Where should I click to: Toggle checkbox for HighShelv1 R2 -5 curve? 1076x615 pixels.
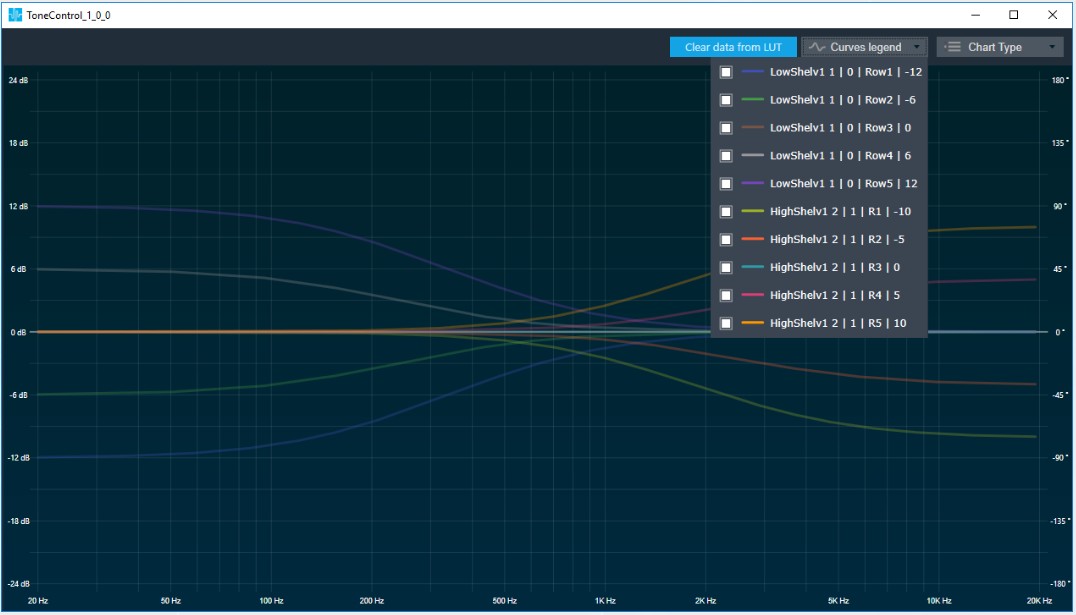point(726,240)
